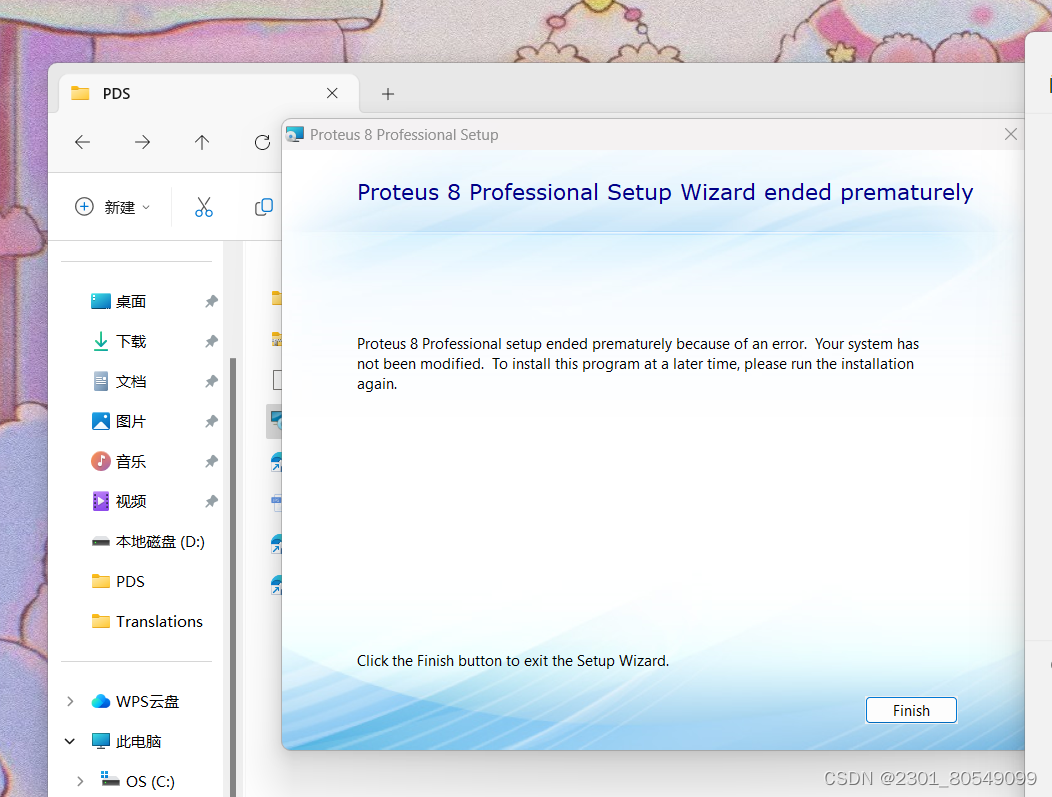Click the Copy icon in toolbar

[x=264, y=207]
